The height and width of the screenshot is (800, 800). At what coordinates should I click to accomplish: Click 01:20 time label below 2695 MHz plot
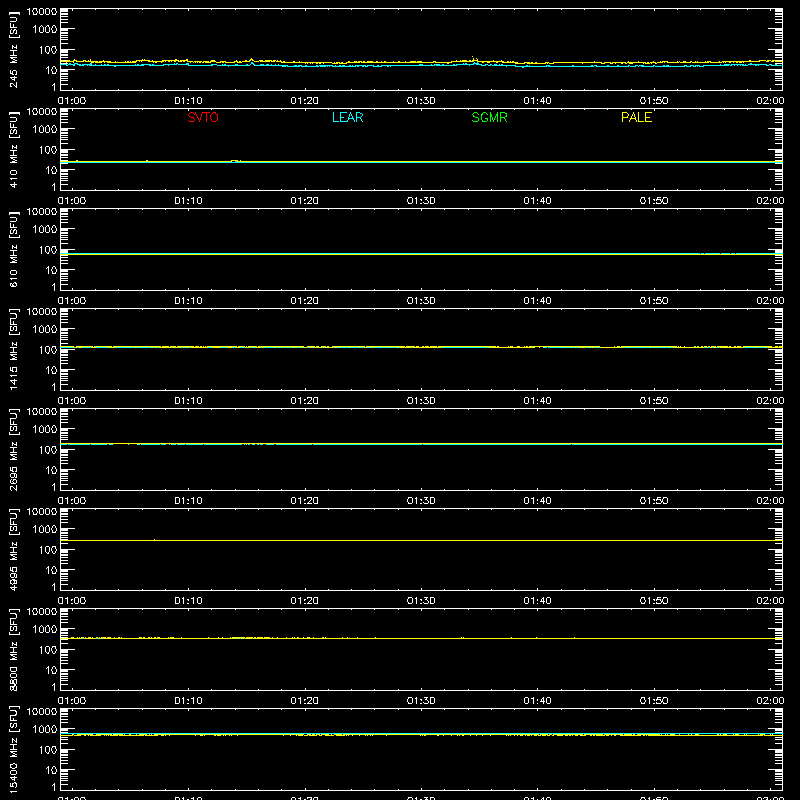(x=305, y=501)
